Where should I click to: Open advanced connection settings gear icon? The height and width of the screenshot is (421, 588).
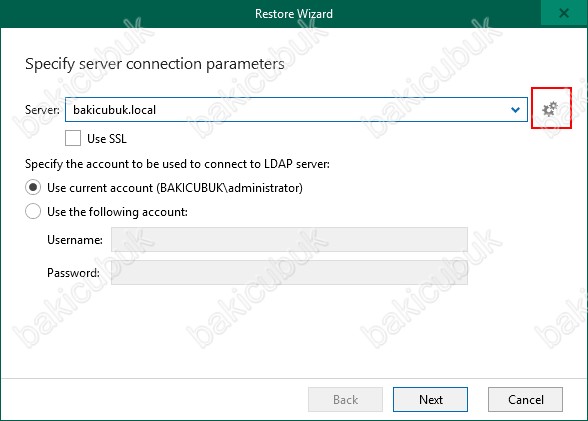point(550,109)
